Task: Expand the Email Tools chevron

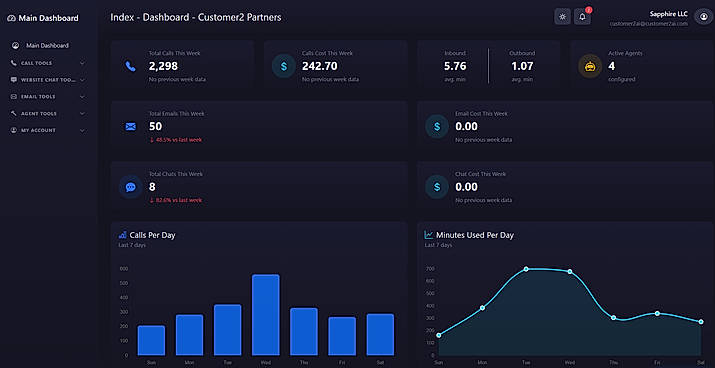Action: (x=82, y=97)
